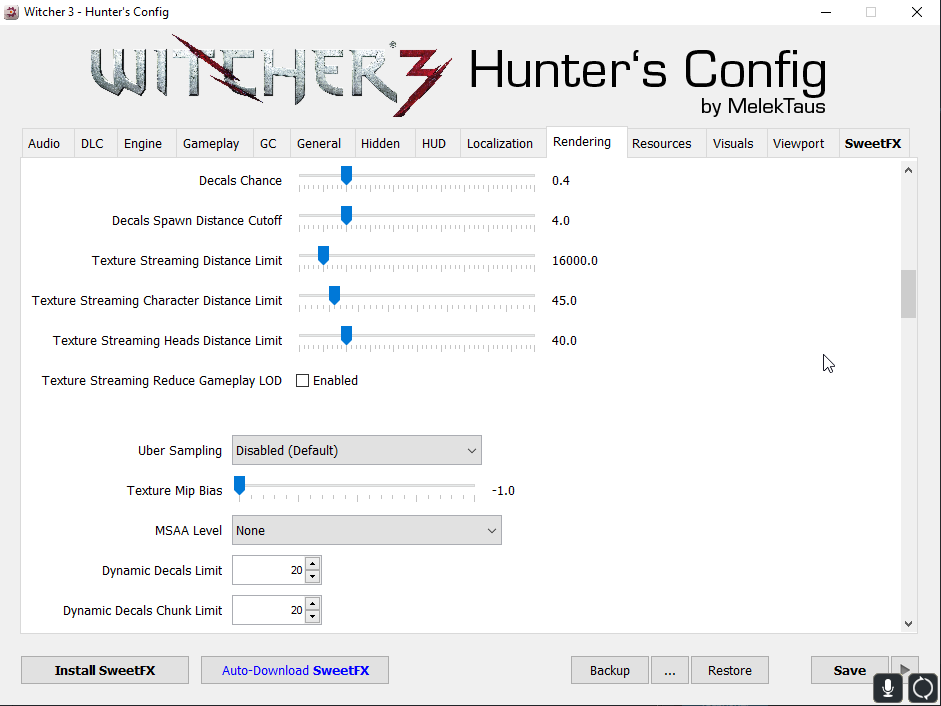The width and height of the screenshot is (941, 706).
Task: Close the Hunter's Config window
Action: coord(916,12)
